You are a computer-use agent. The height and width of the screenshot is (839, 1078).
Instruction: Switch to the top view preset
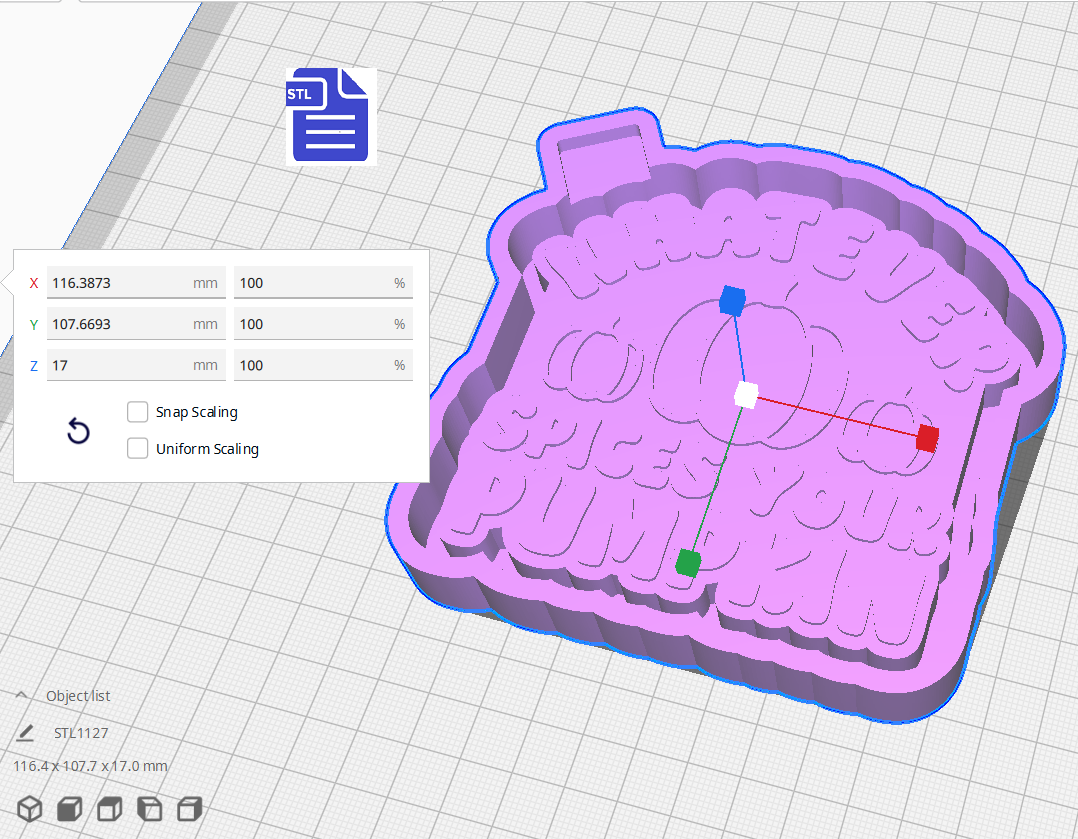coord(108,809)
